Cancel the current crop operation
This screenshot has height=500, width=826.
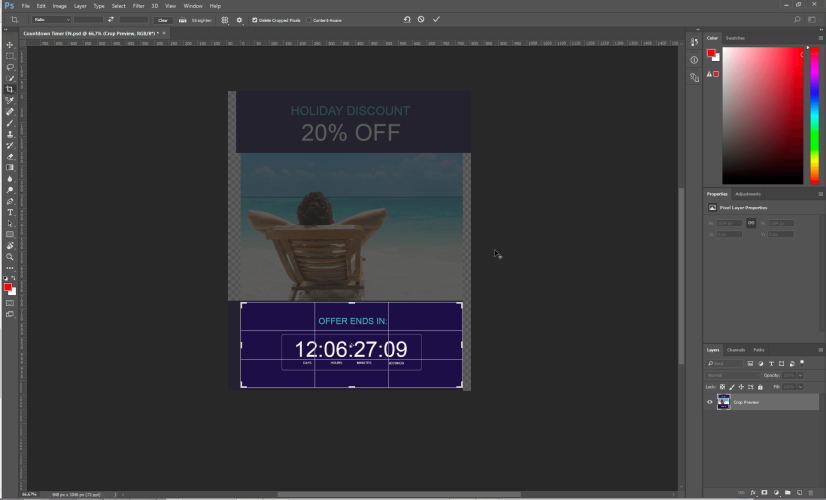421,19
